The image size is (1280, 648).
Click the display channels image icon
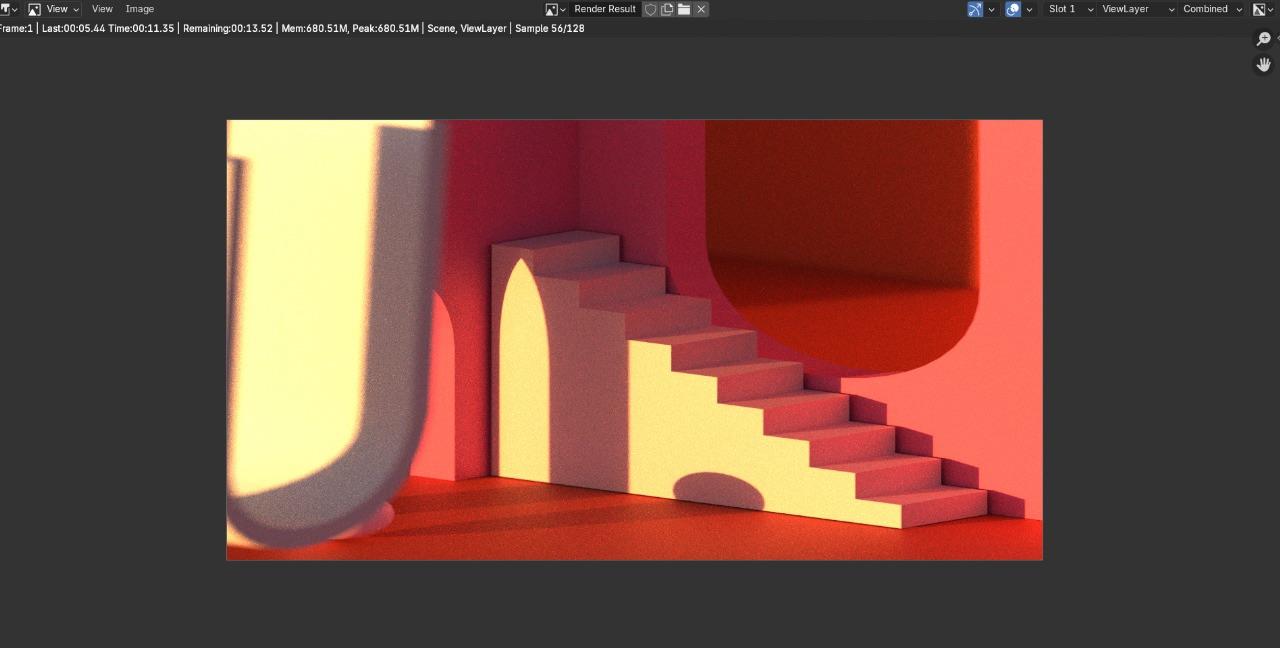tap(1258, 9)
